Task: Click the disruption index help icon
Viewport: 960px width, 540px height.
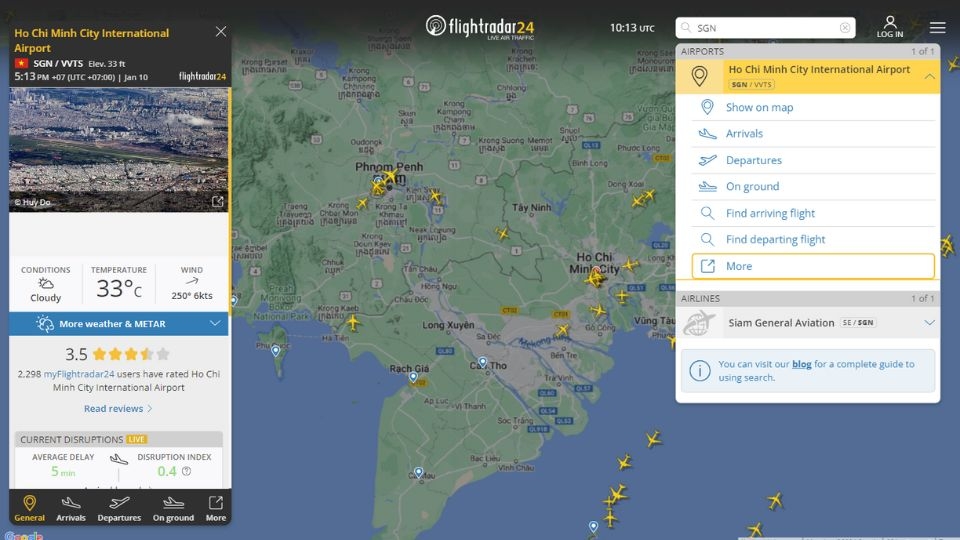Action: [187, 471]
